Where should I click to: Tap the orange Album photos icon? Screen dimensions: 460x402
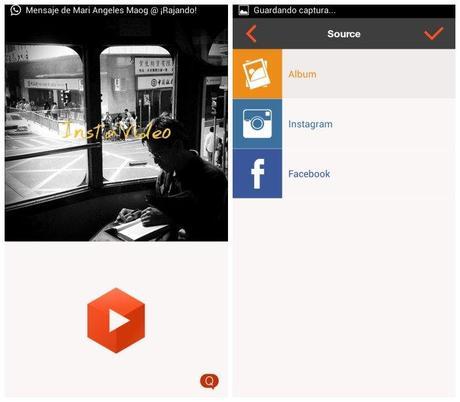(x=257, y=74)
